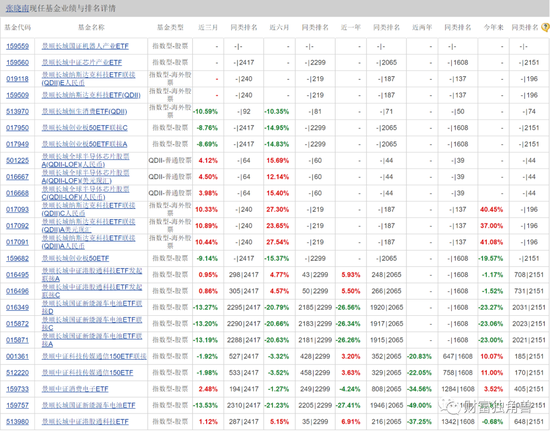Click the 近三月 column header

(x=208, y=27)
